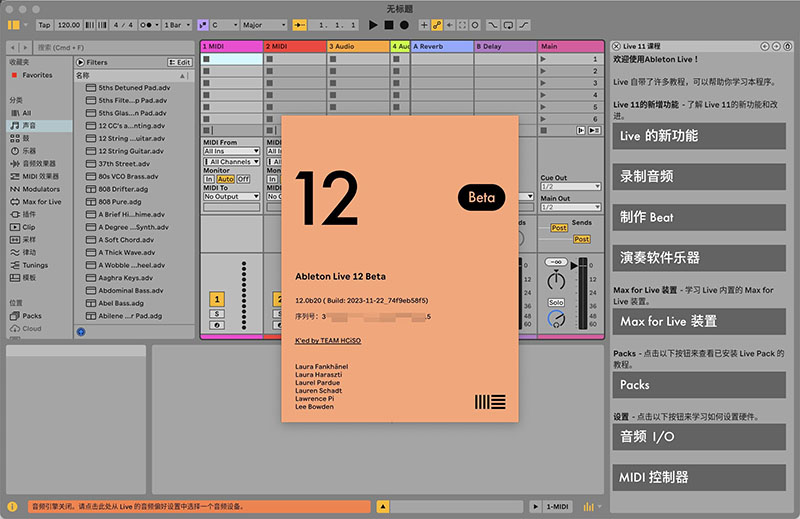800x519 pixels.
Task: Click the transport Stop button
Action: 389,25
